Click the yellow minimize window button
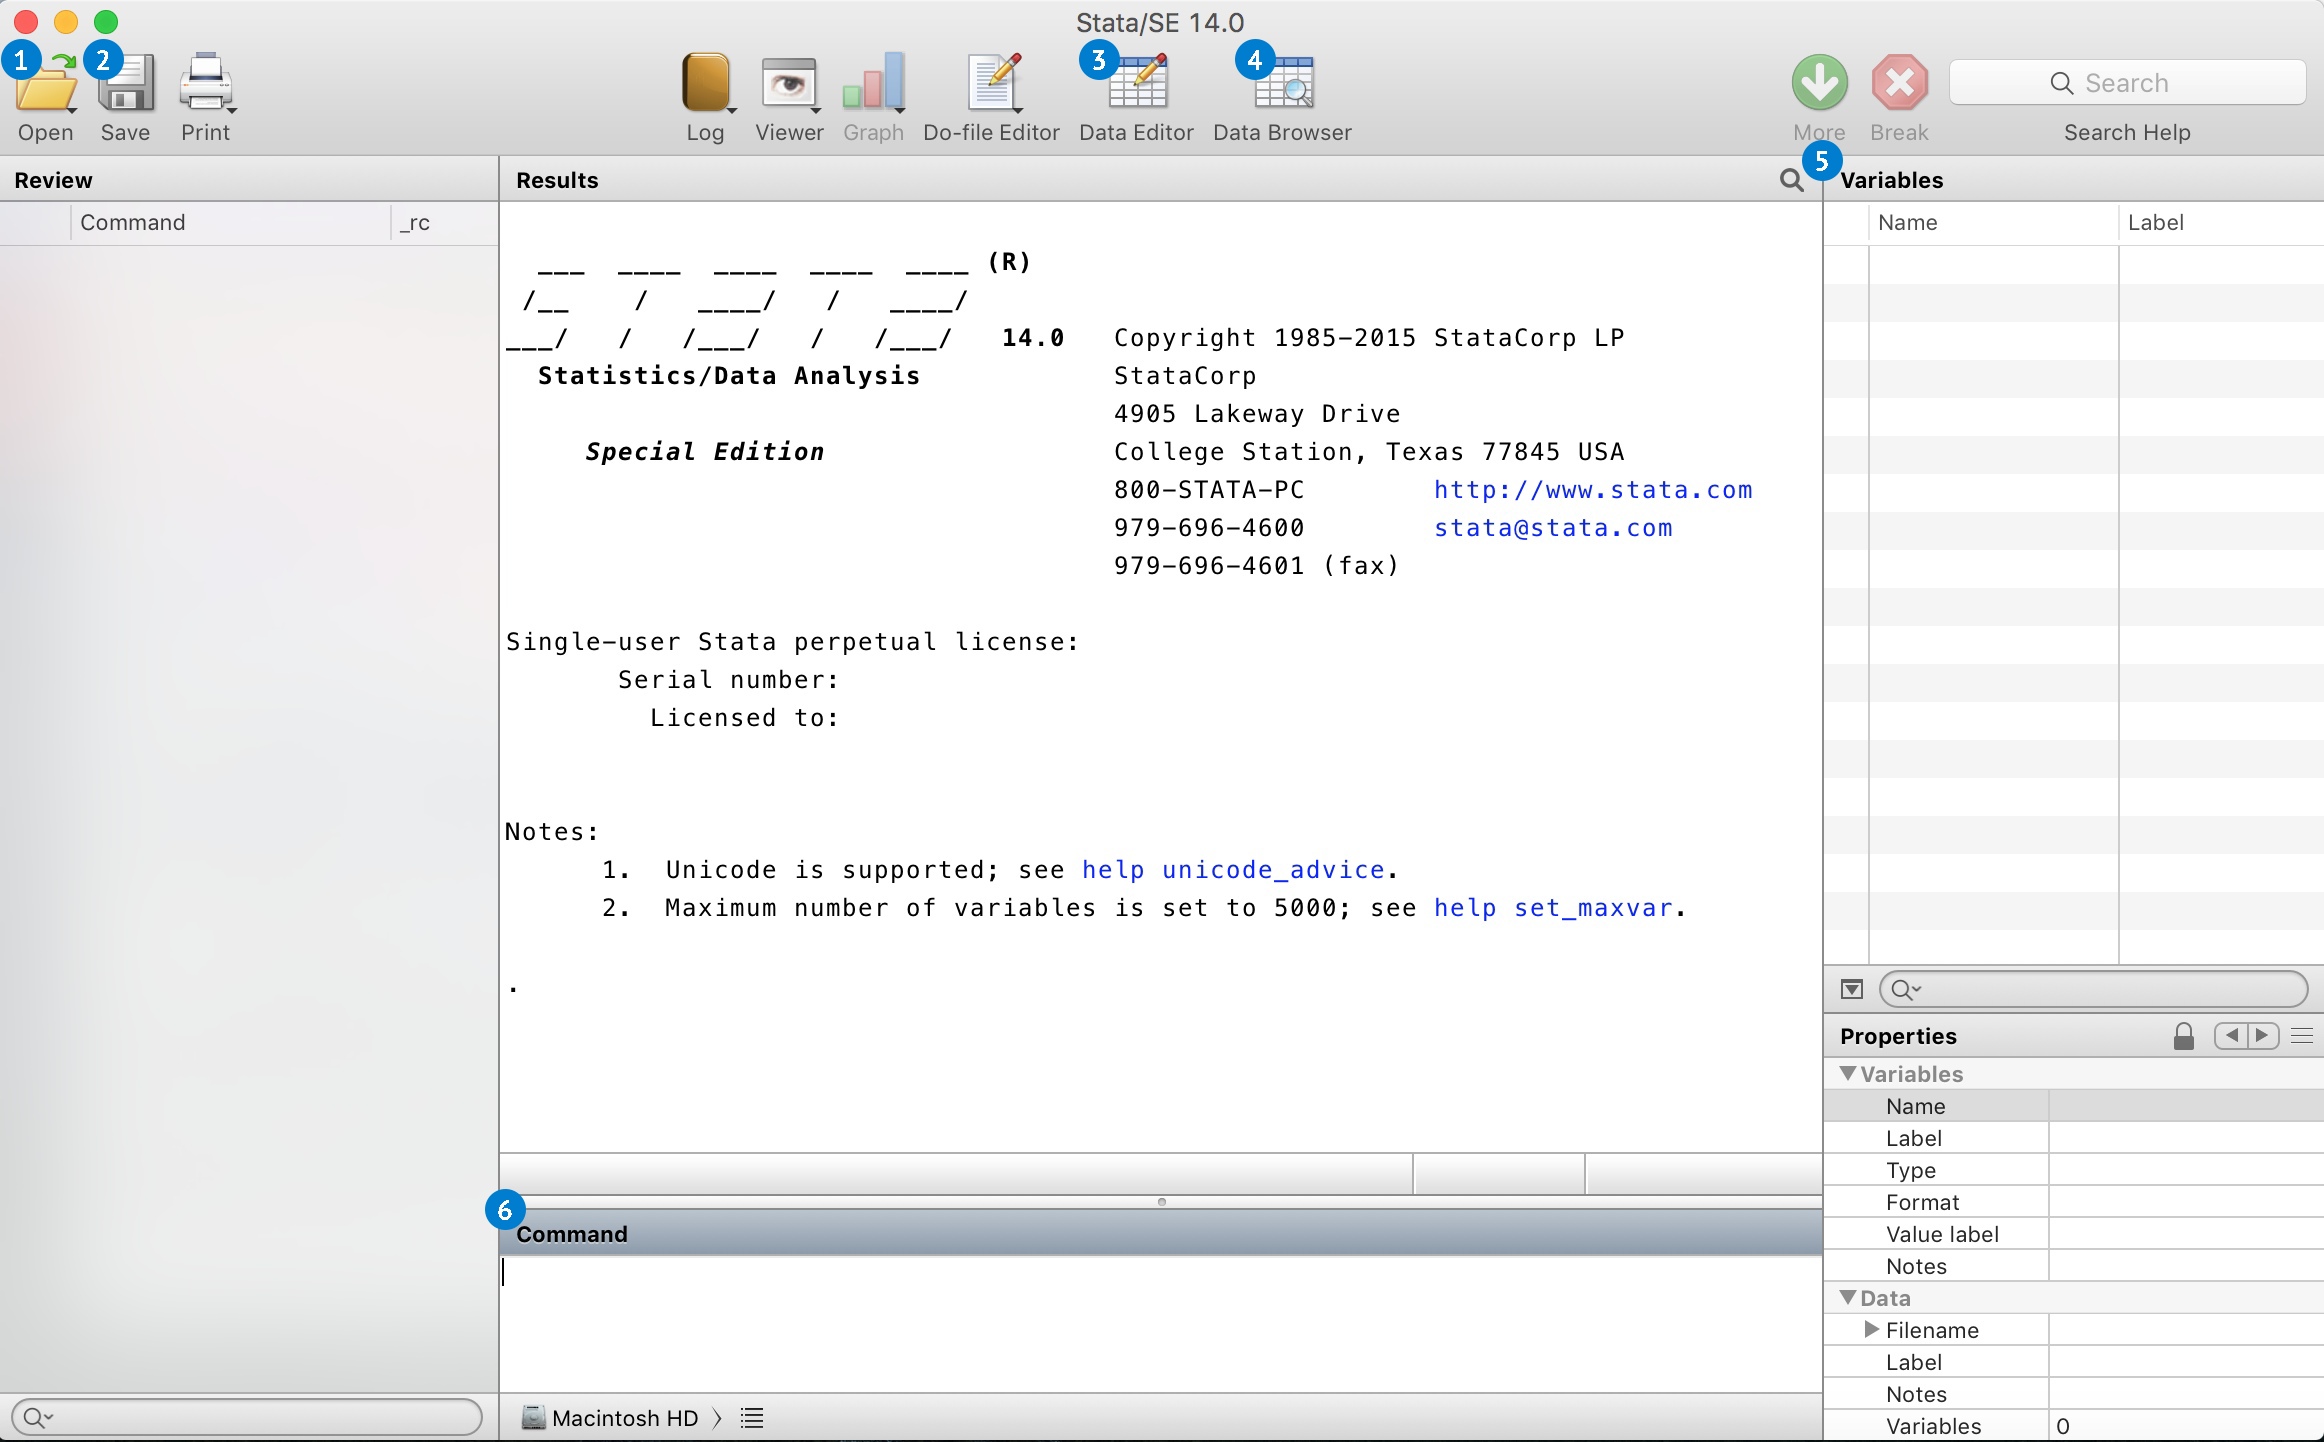 [66, 21]
